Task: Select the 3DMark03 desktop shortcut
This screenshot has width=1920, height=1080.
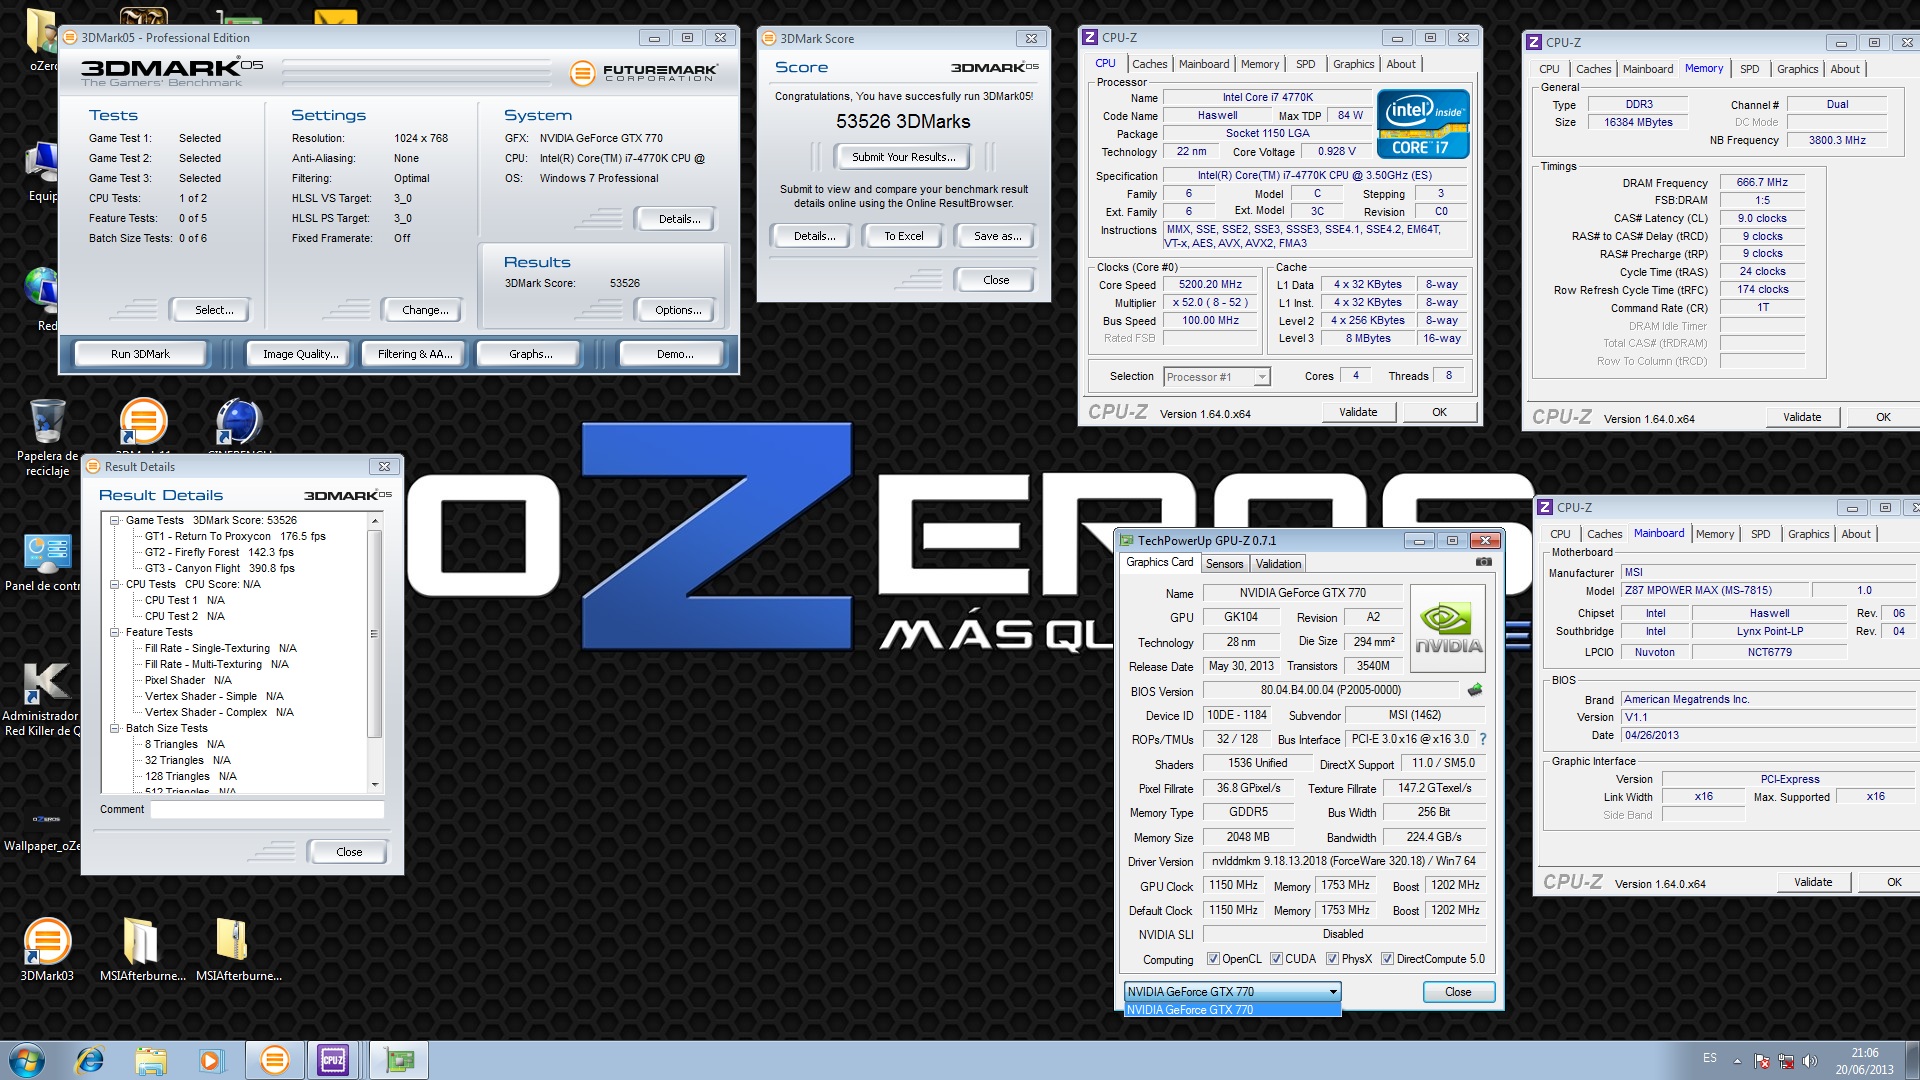Action: click(47, 949)
